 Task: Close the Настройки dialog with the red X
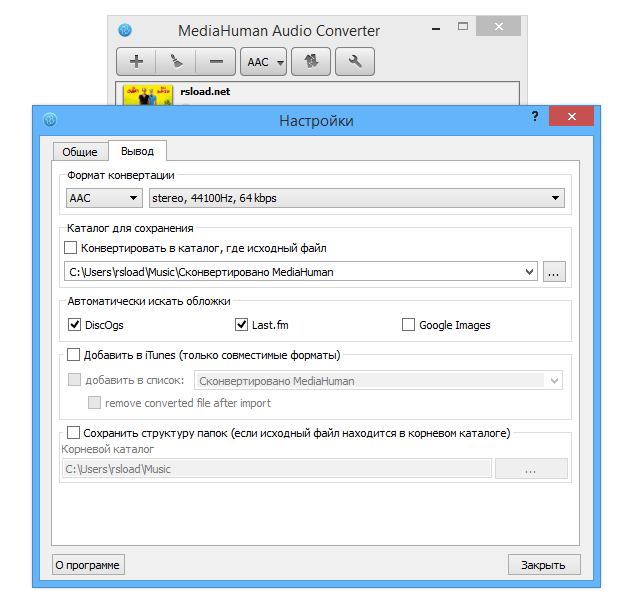[x=571, y=116]
